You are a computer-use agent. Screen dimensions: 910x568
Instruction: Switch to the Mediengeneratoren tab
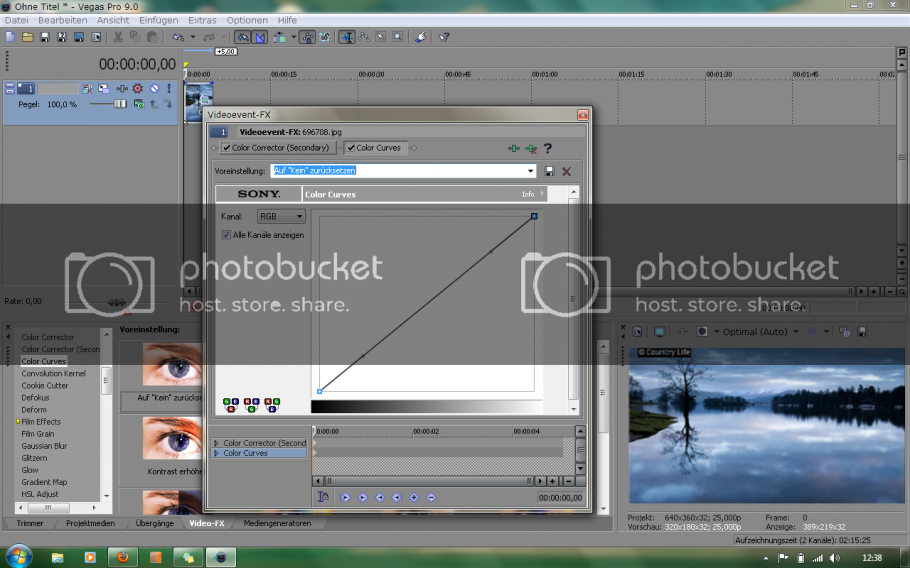click(x=277, y=523)
